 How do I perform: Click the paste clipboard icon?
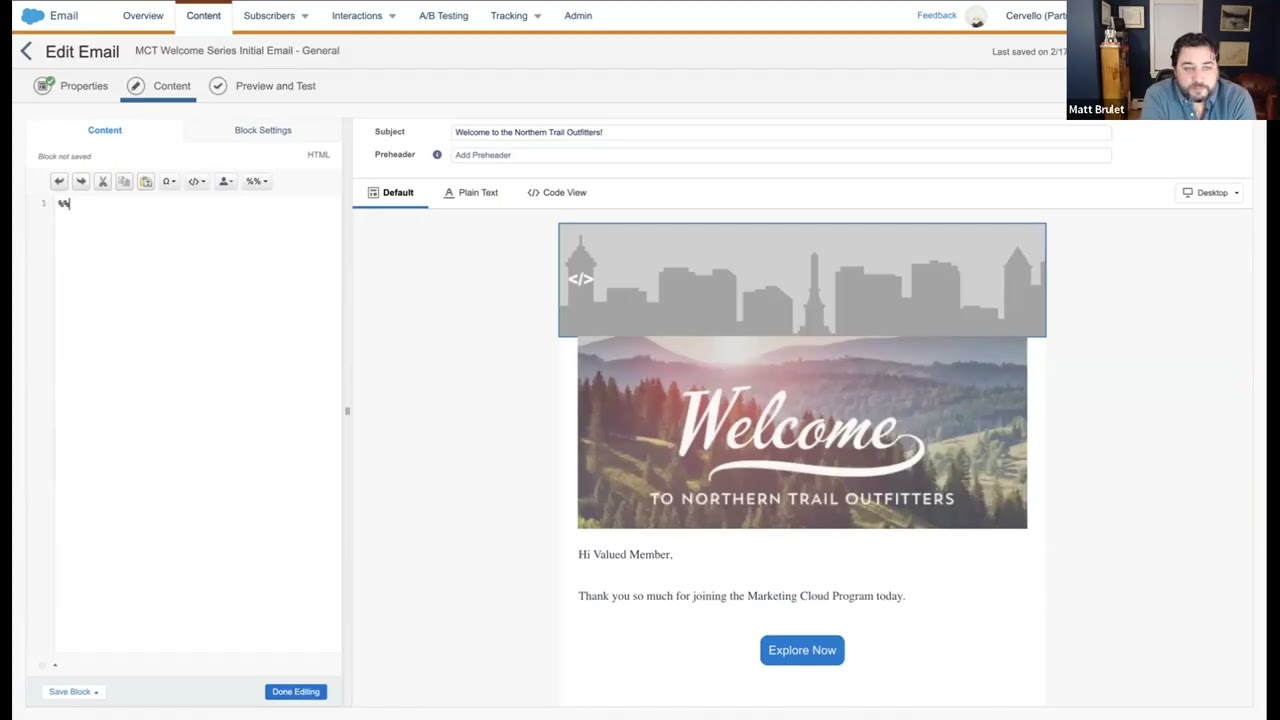(146, 181)
